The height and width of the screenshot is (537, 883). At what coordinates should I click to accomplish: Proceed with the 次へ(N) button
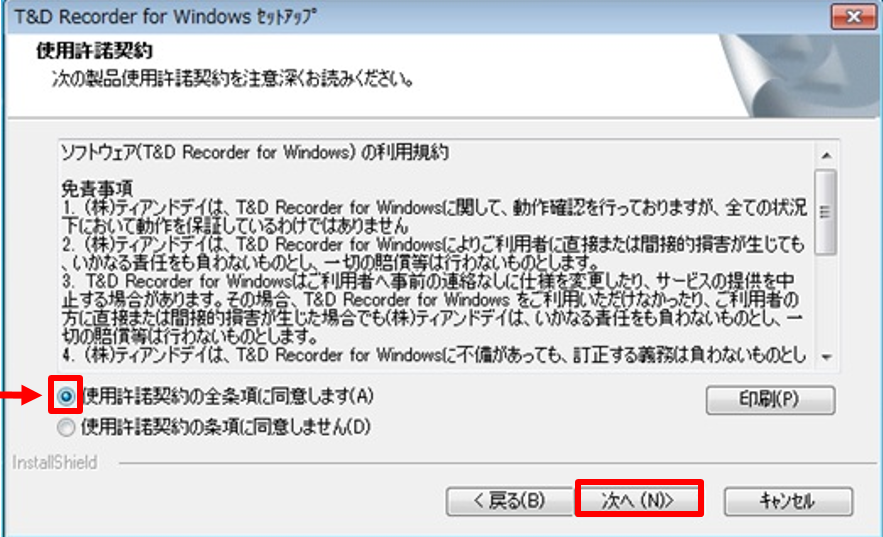tap(639, 500)
